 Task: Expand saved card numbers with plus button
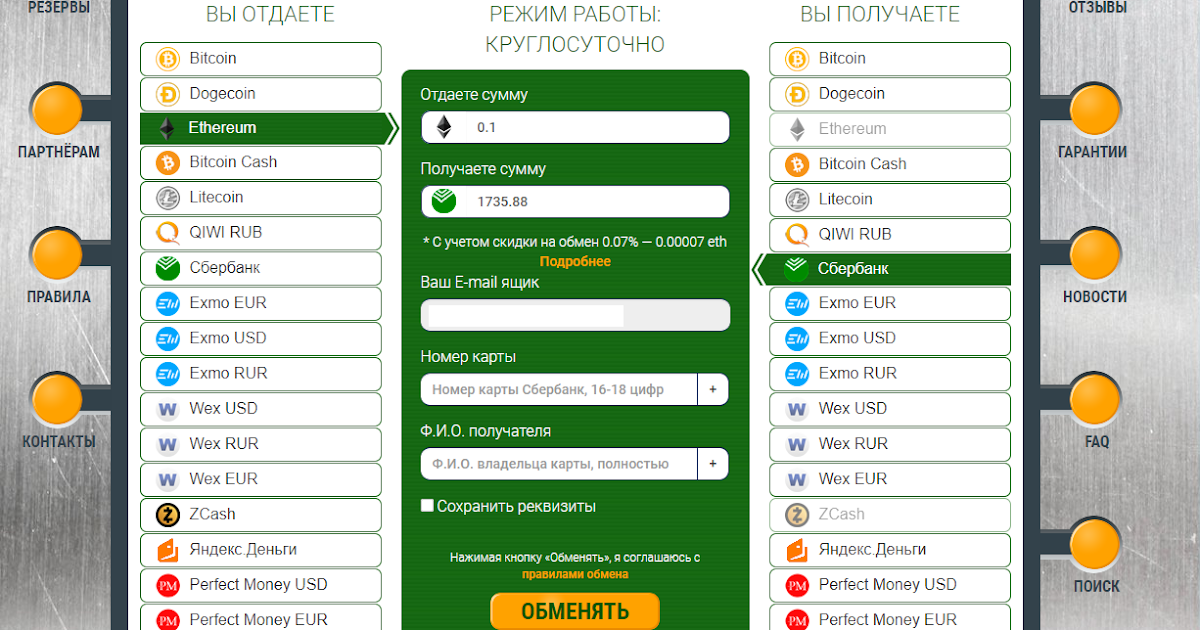[x=713, y=389]
